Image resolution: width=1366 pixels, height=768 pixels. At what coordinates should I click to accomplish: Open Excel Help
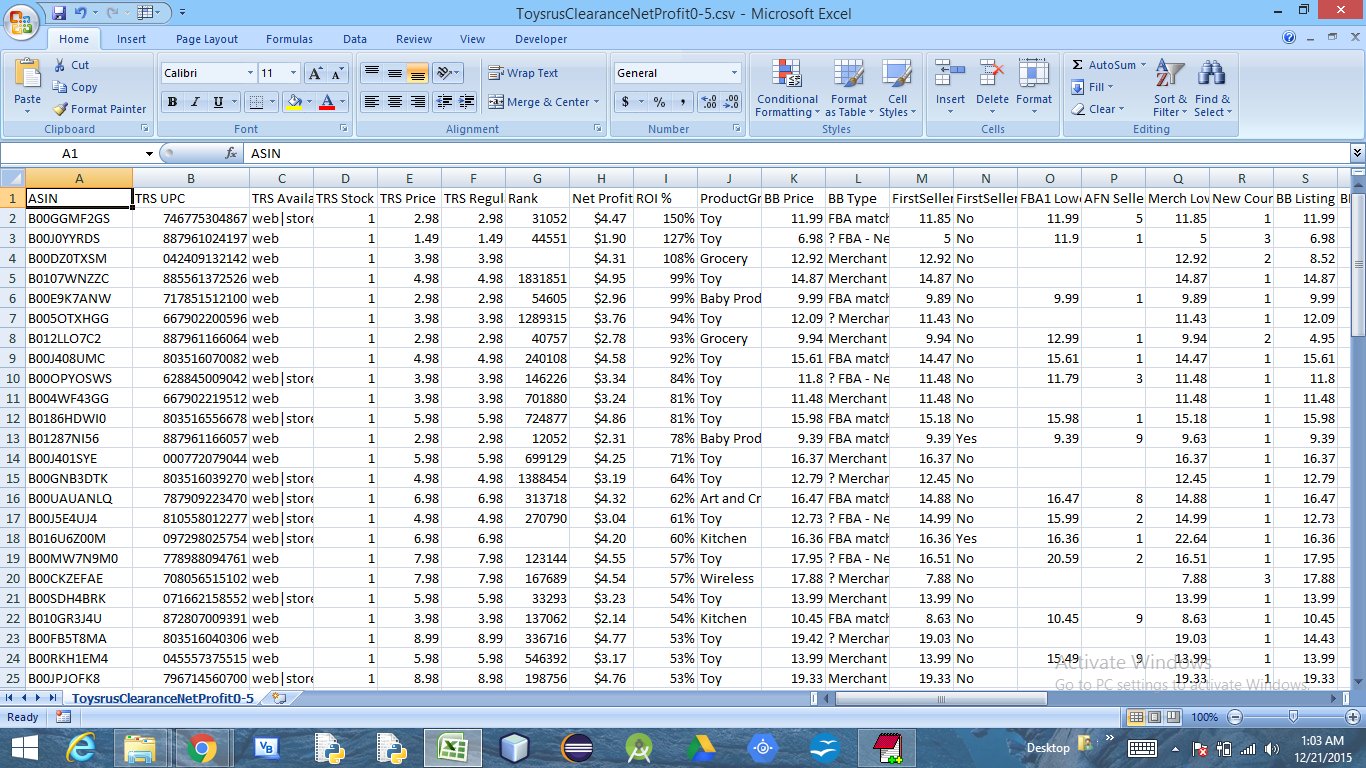(x=1289, y=38)
